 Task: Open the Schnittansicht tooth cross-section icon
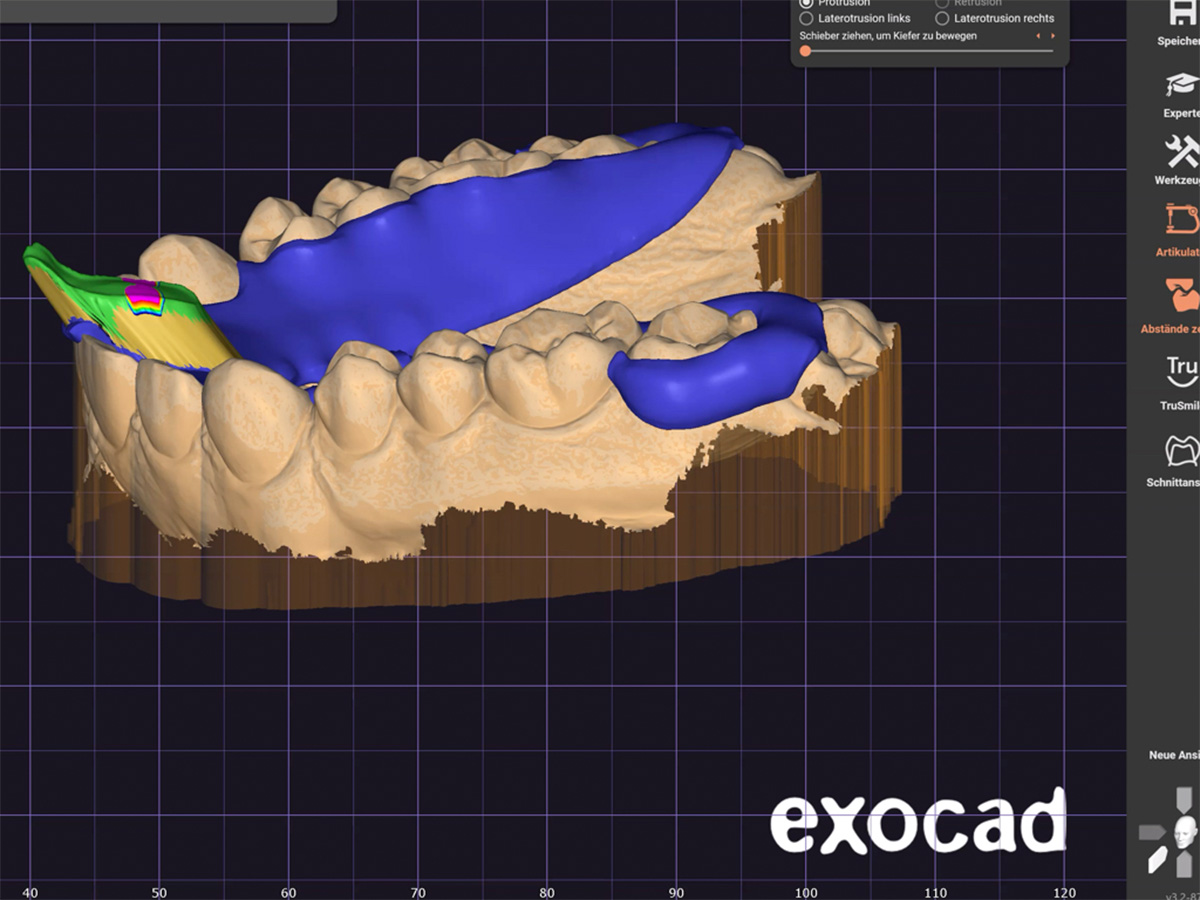click(1182, 450)
